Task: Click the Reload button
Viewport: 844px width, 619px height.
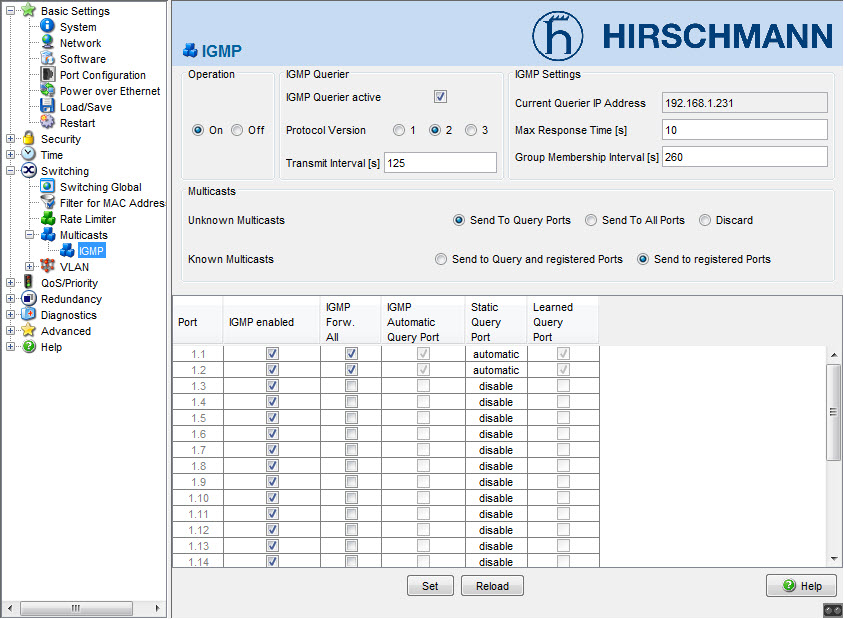Action: [492, 585]
